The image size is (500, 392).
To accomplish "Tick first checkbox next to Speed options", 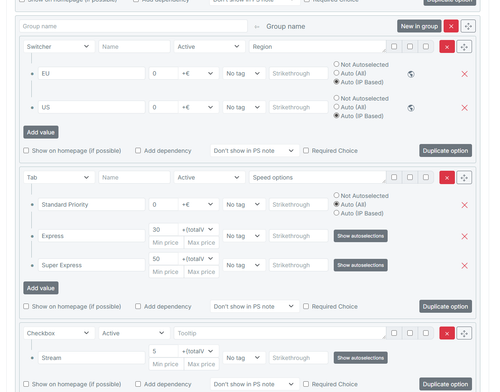I will point(394,177).
